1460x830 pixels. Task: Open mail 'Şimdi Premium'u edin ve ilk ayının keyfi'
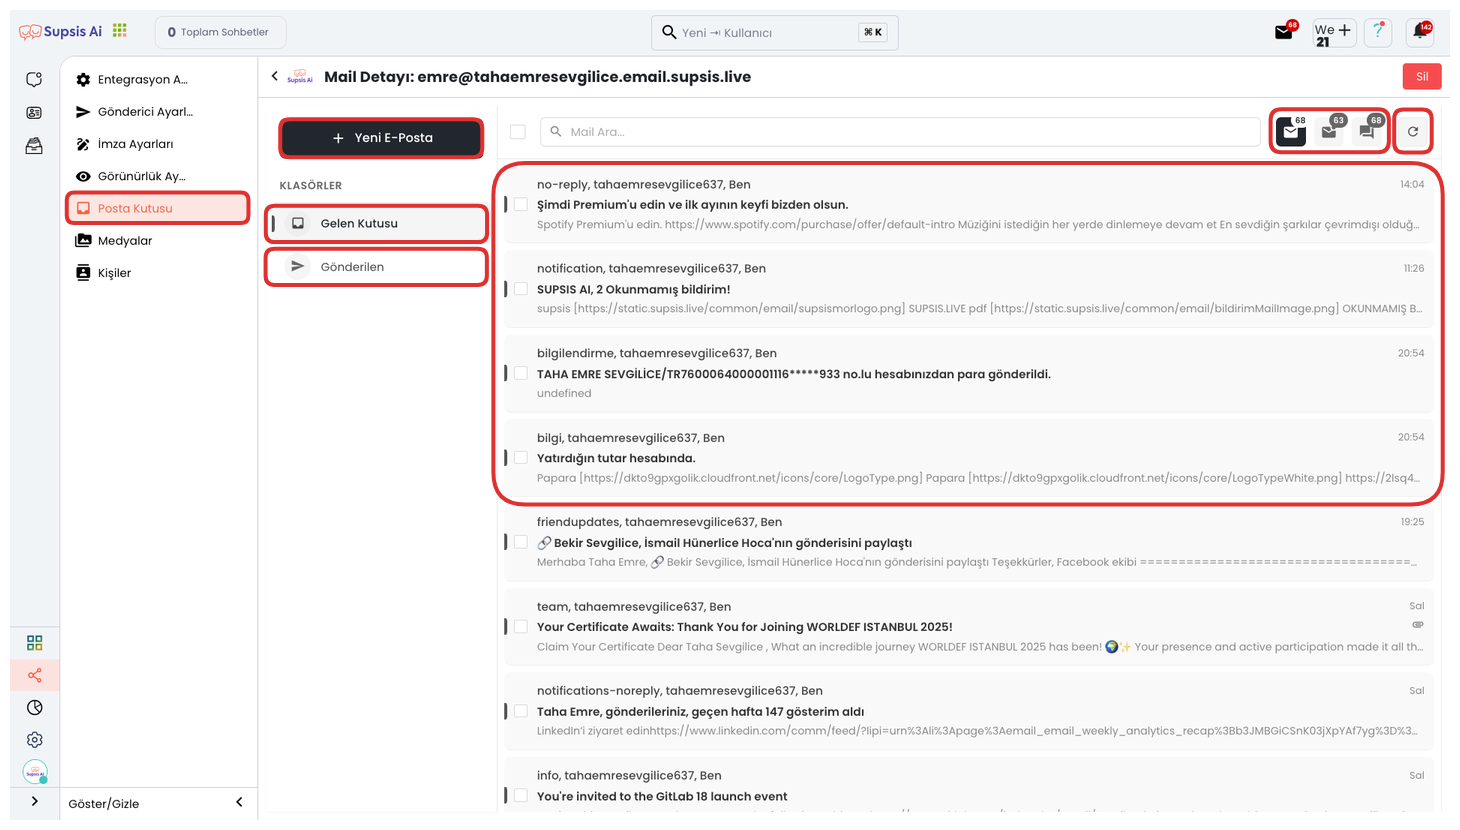(968, 204)
